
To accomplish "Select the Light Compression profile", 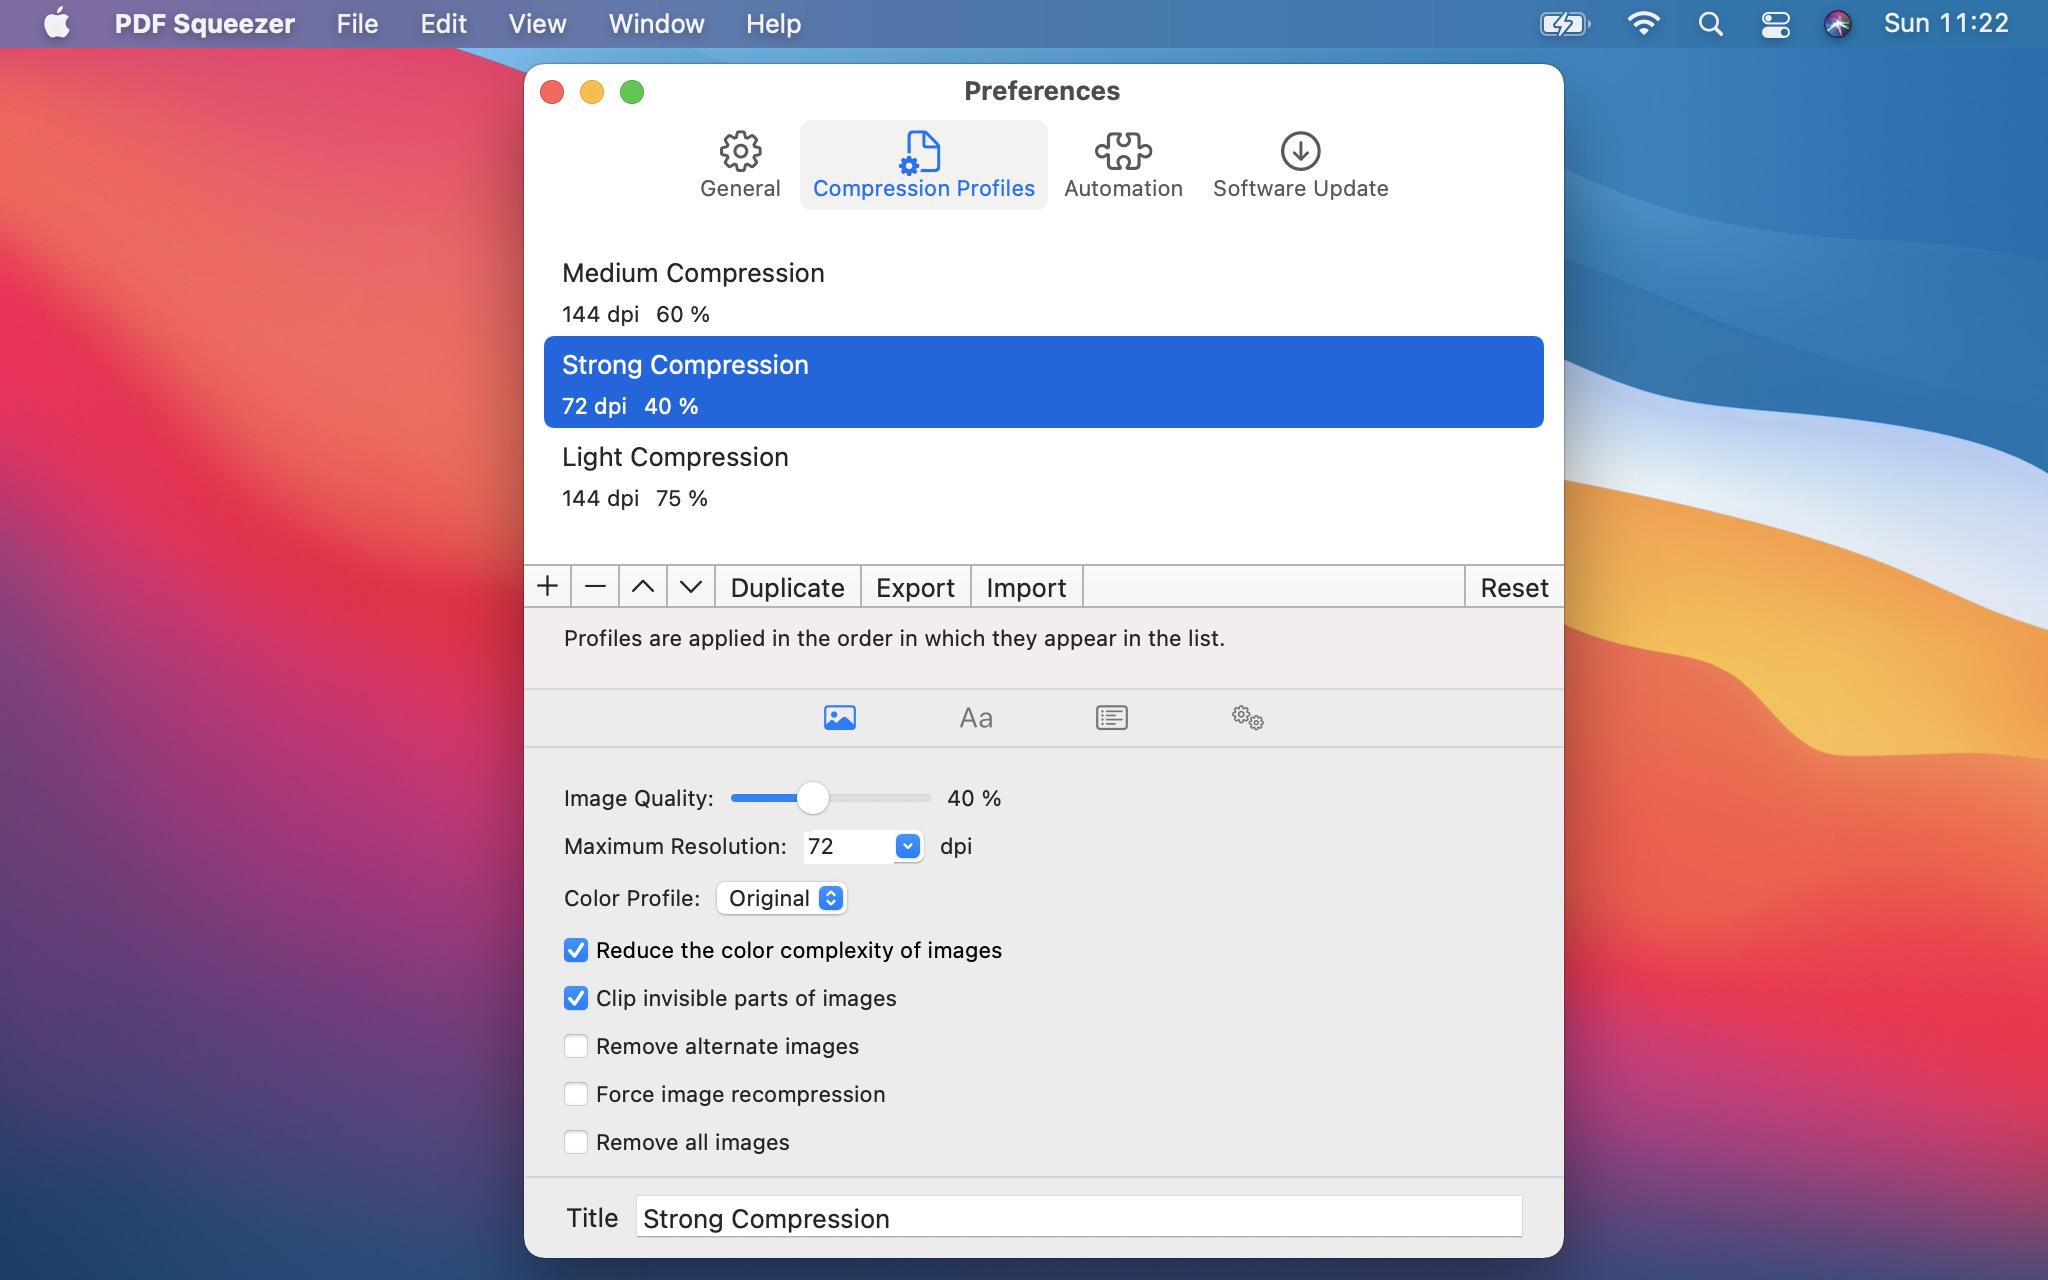I will click(x=1044, y=475).
